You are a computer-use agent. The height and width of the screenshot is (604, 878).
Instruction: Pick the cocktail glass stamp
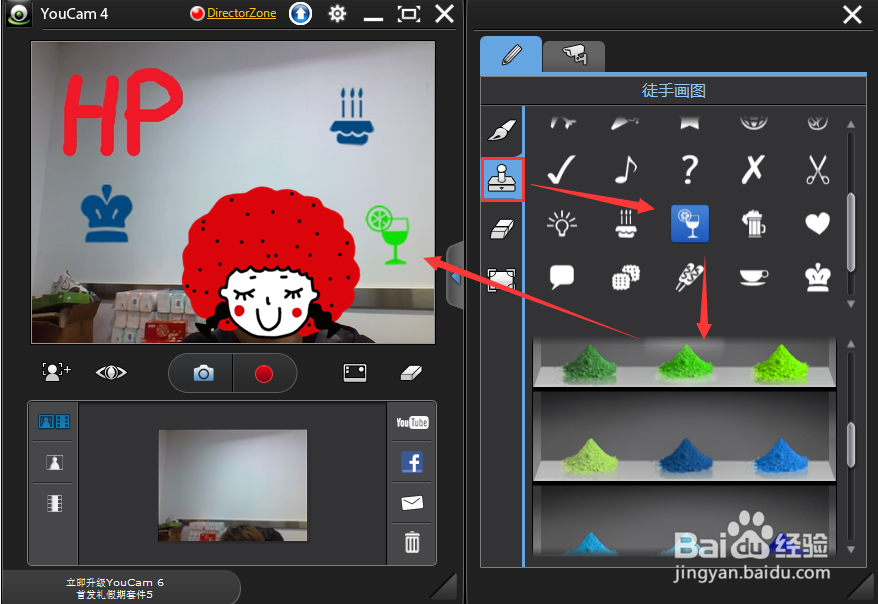click(690, 223)
